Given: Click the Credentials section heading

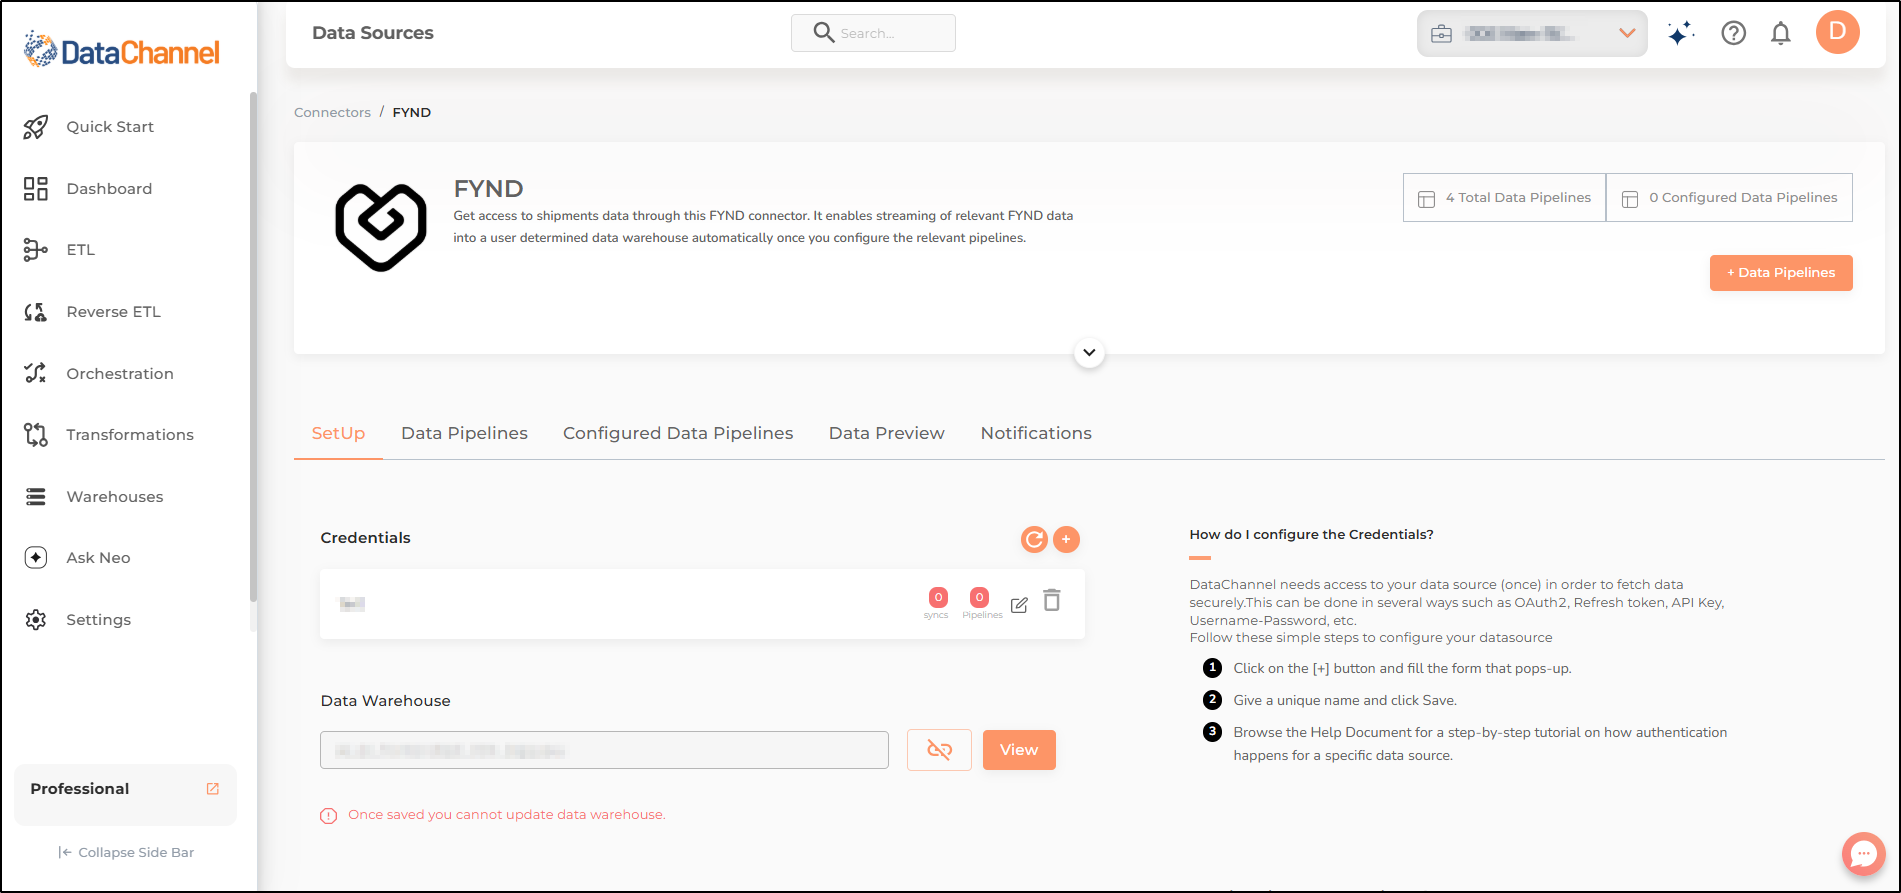Looking at the screenshot, I should tap(365, 538).
